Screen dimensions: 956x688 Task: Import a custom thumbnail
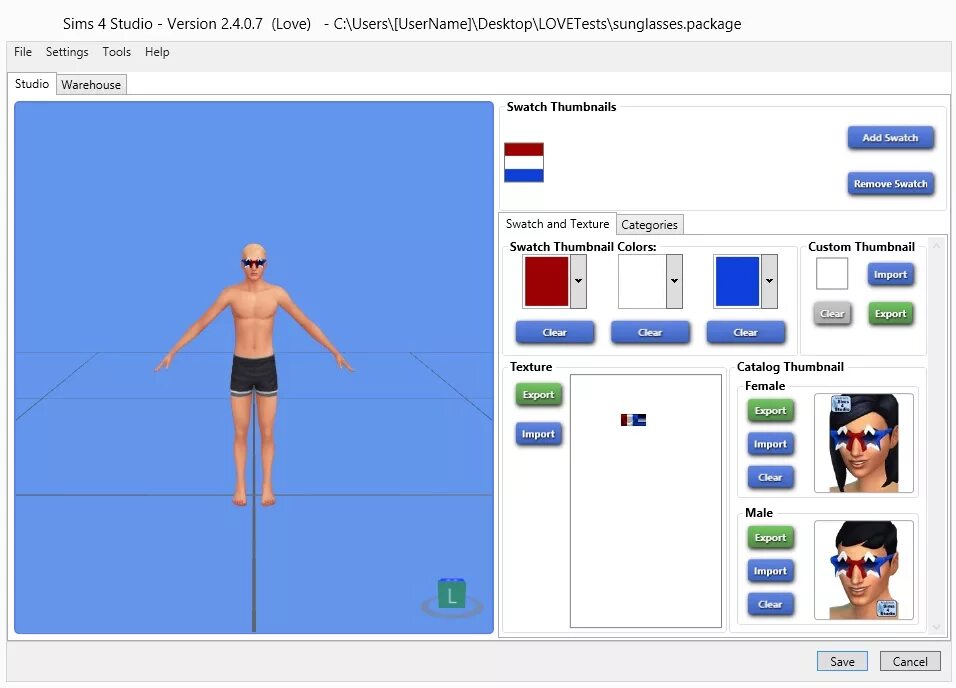coord(890,274)
